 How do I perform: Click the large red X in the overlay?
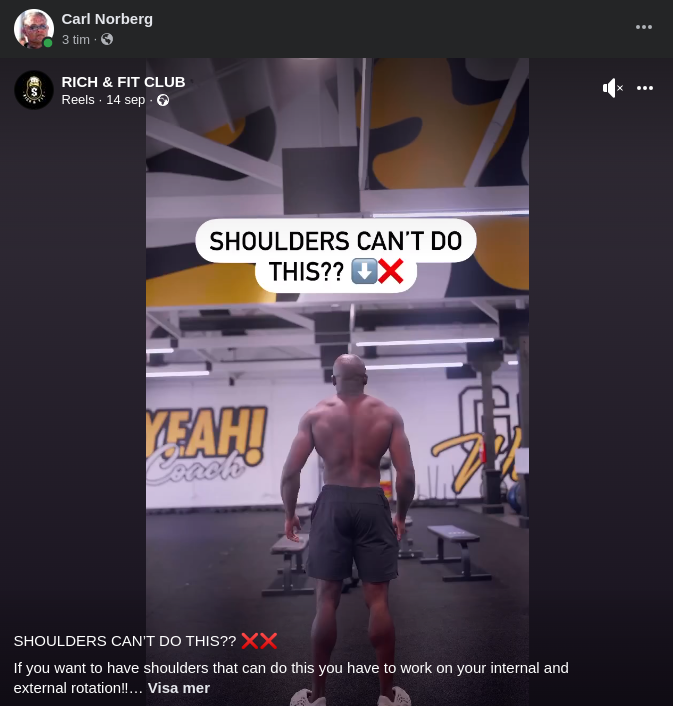(x=390, y=271)
